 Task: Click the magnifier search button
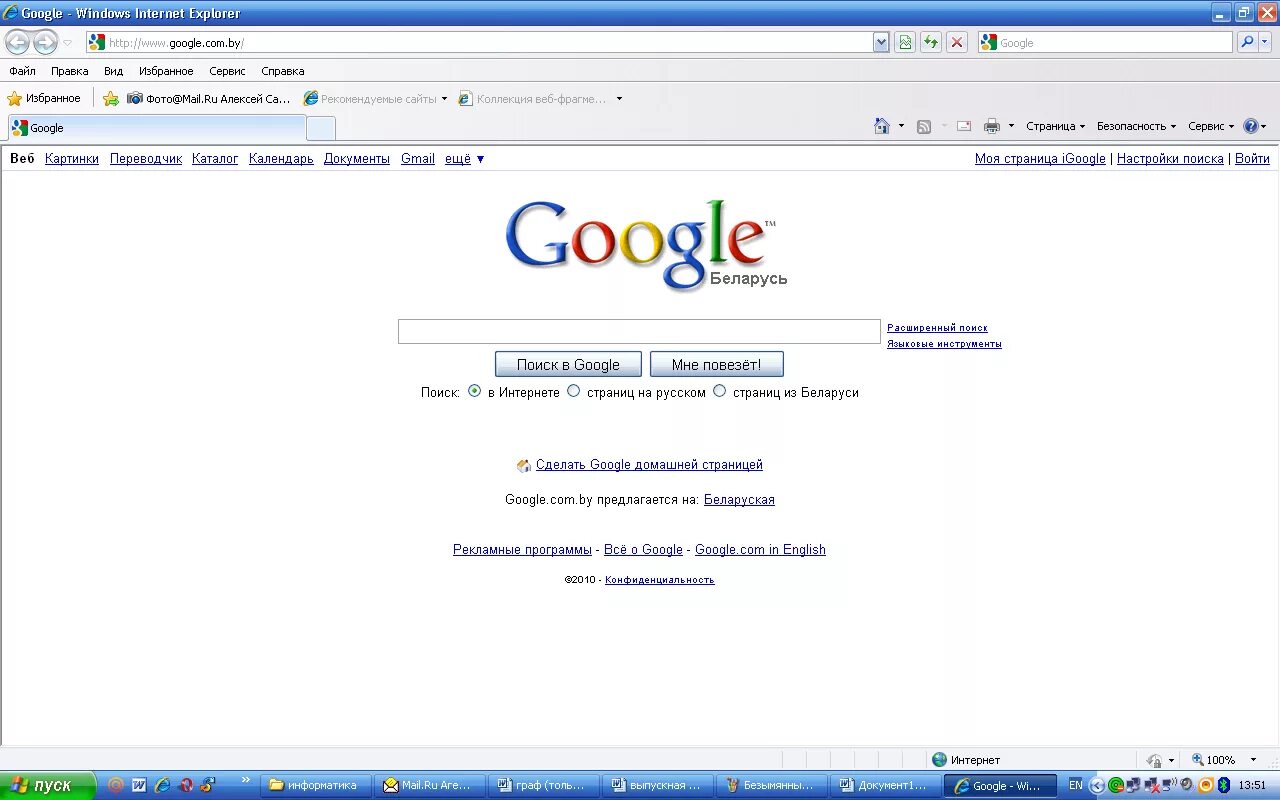click(1246, 42)
